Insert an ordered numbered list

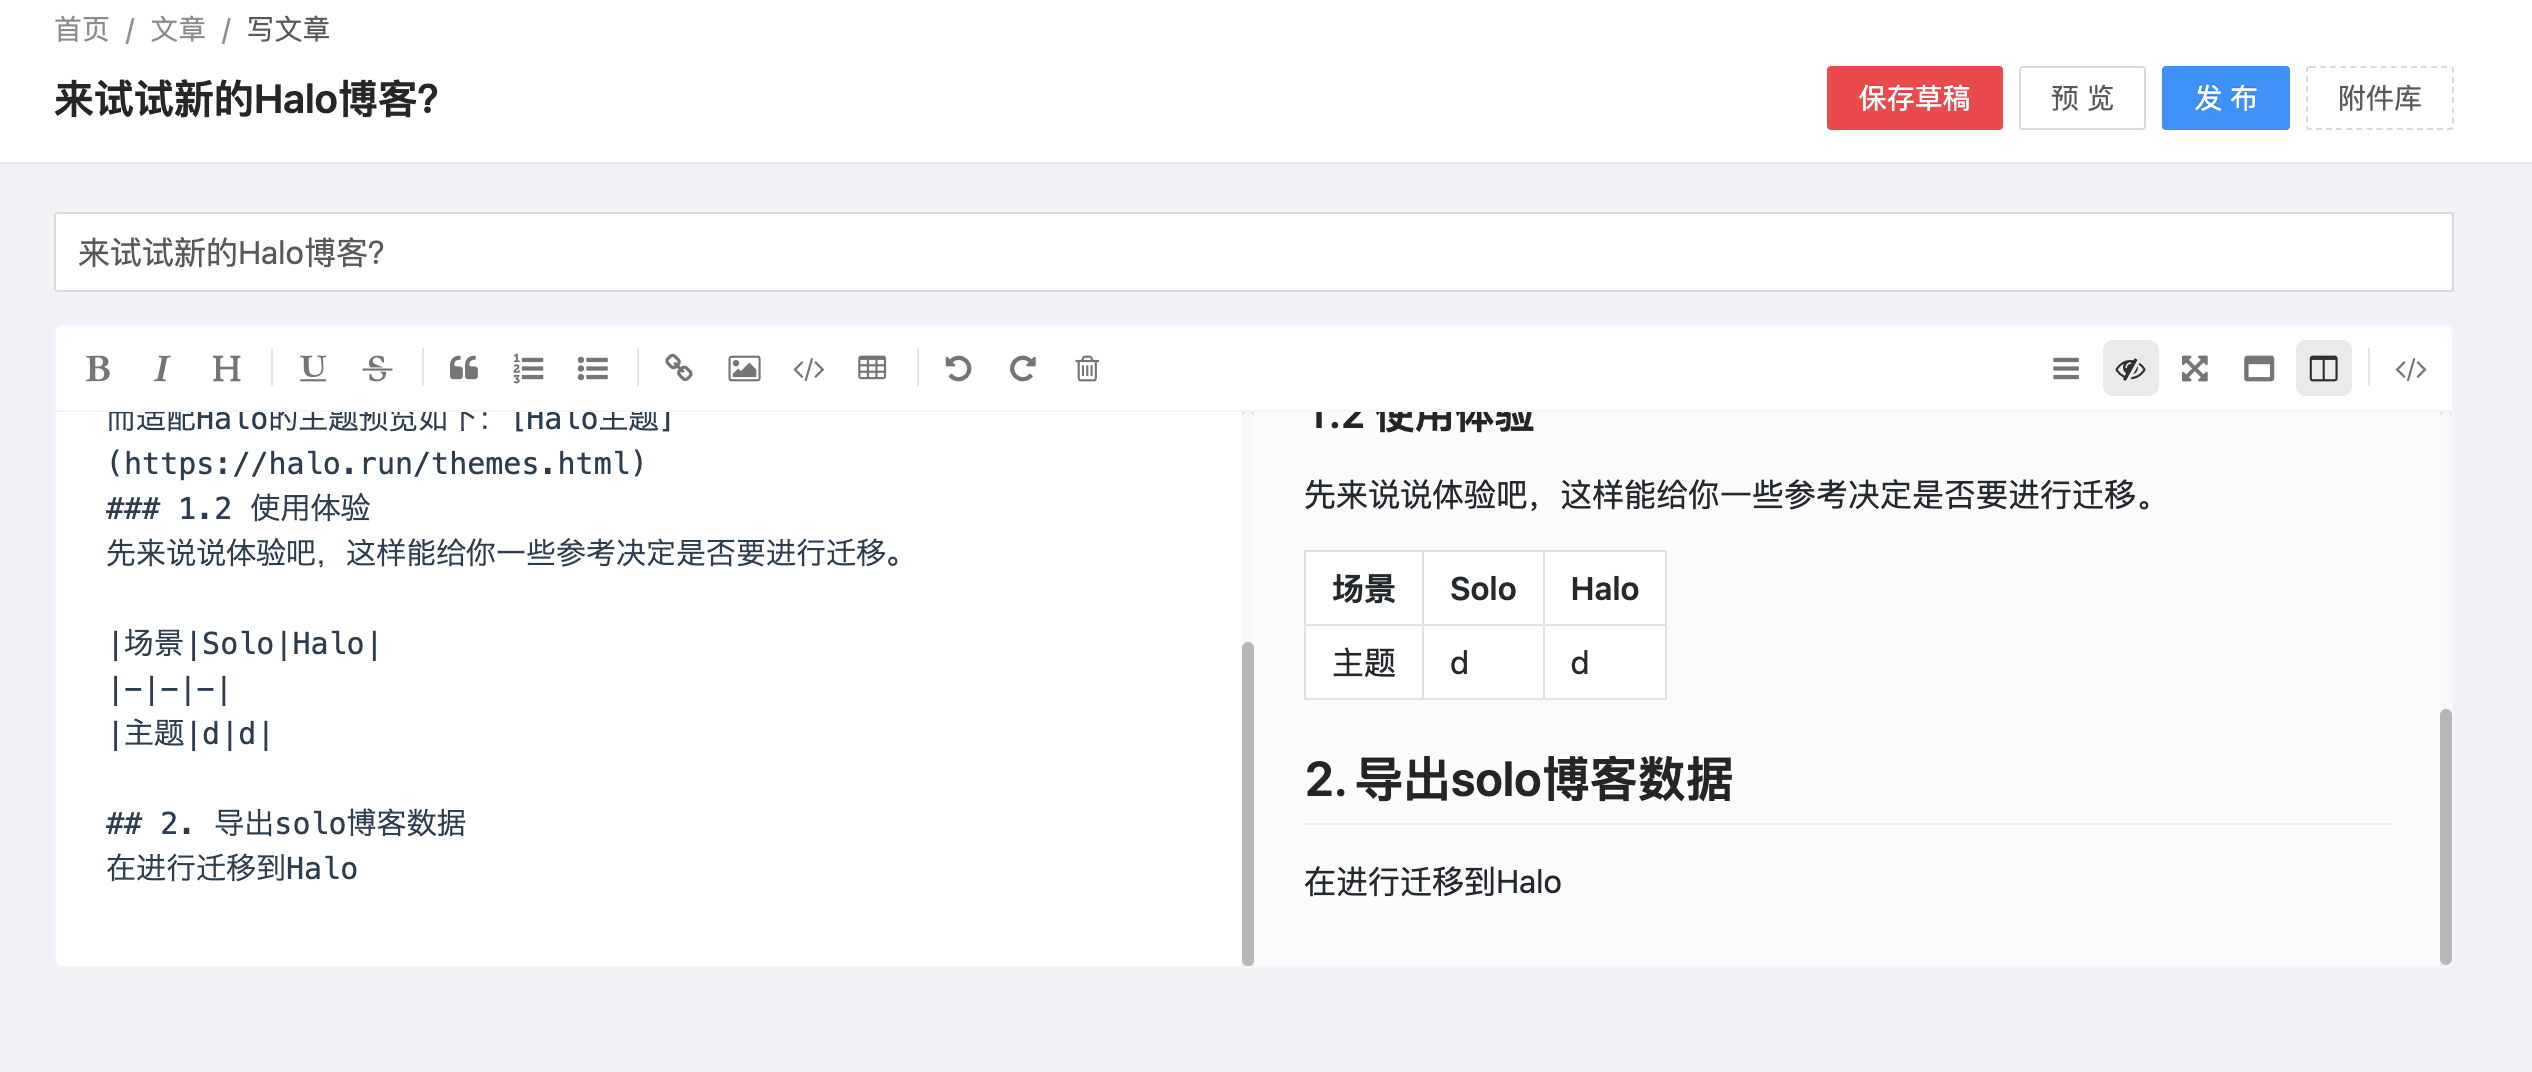click(x=528, y=369)
